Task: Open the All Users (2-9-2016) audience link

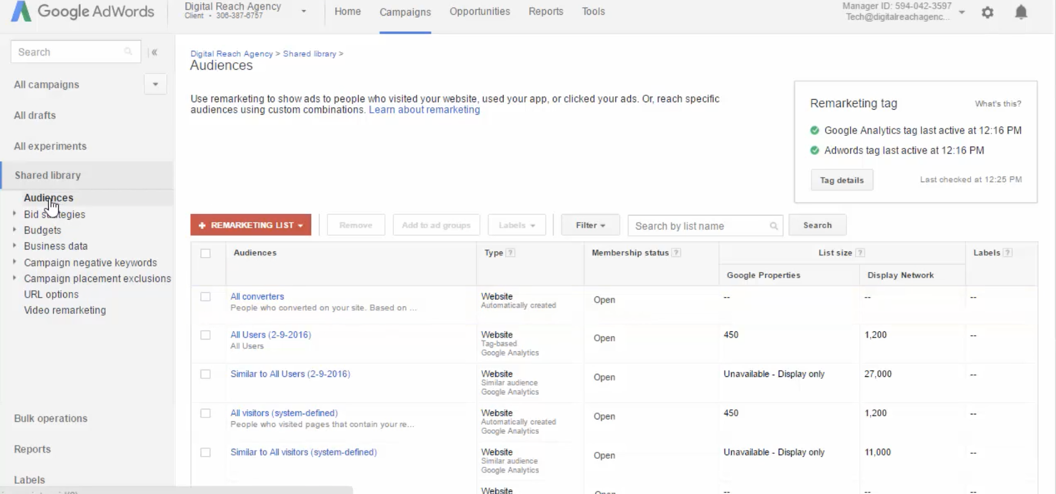Action: (x=271, y=335)
